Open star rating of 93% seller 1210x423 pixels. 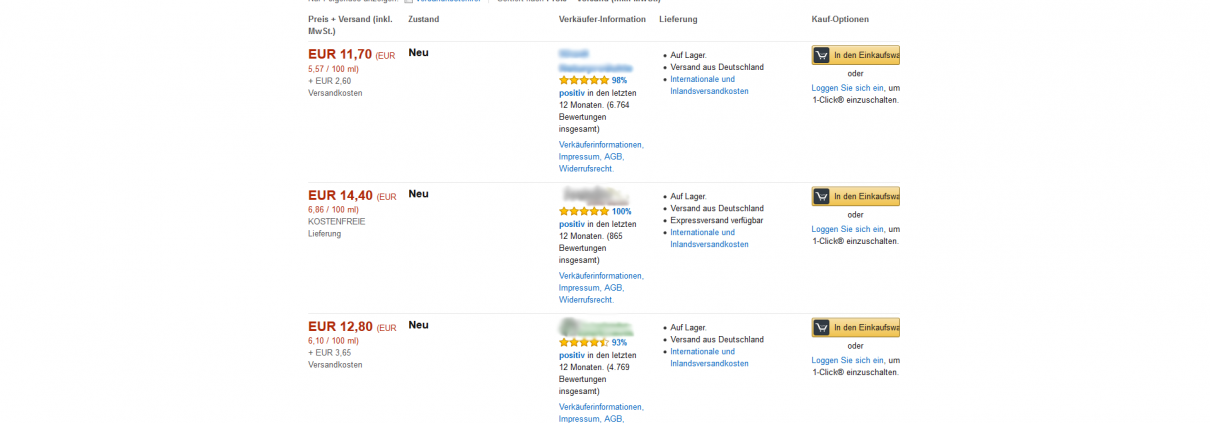pos(584,342)
